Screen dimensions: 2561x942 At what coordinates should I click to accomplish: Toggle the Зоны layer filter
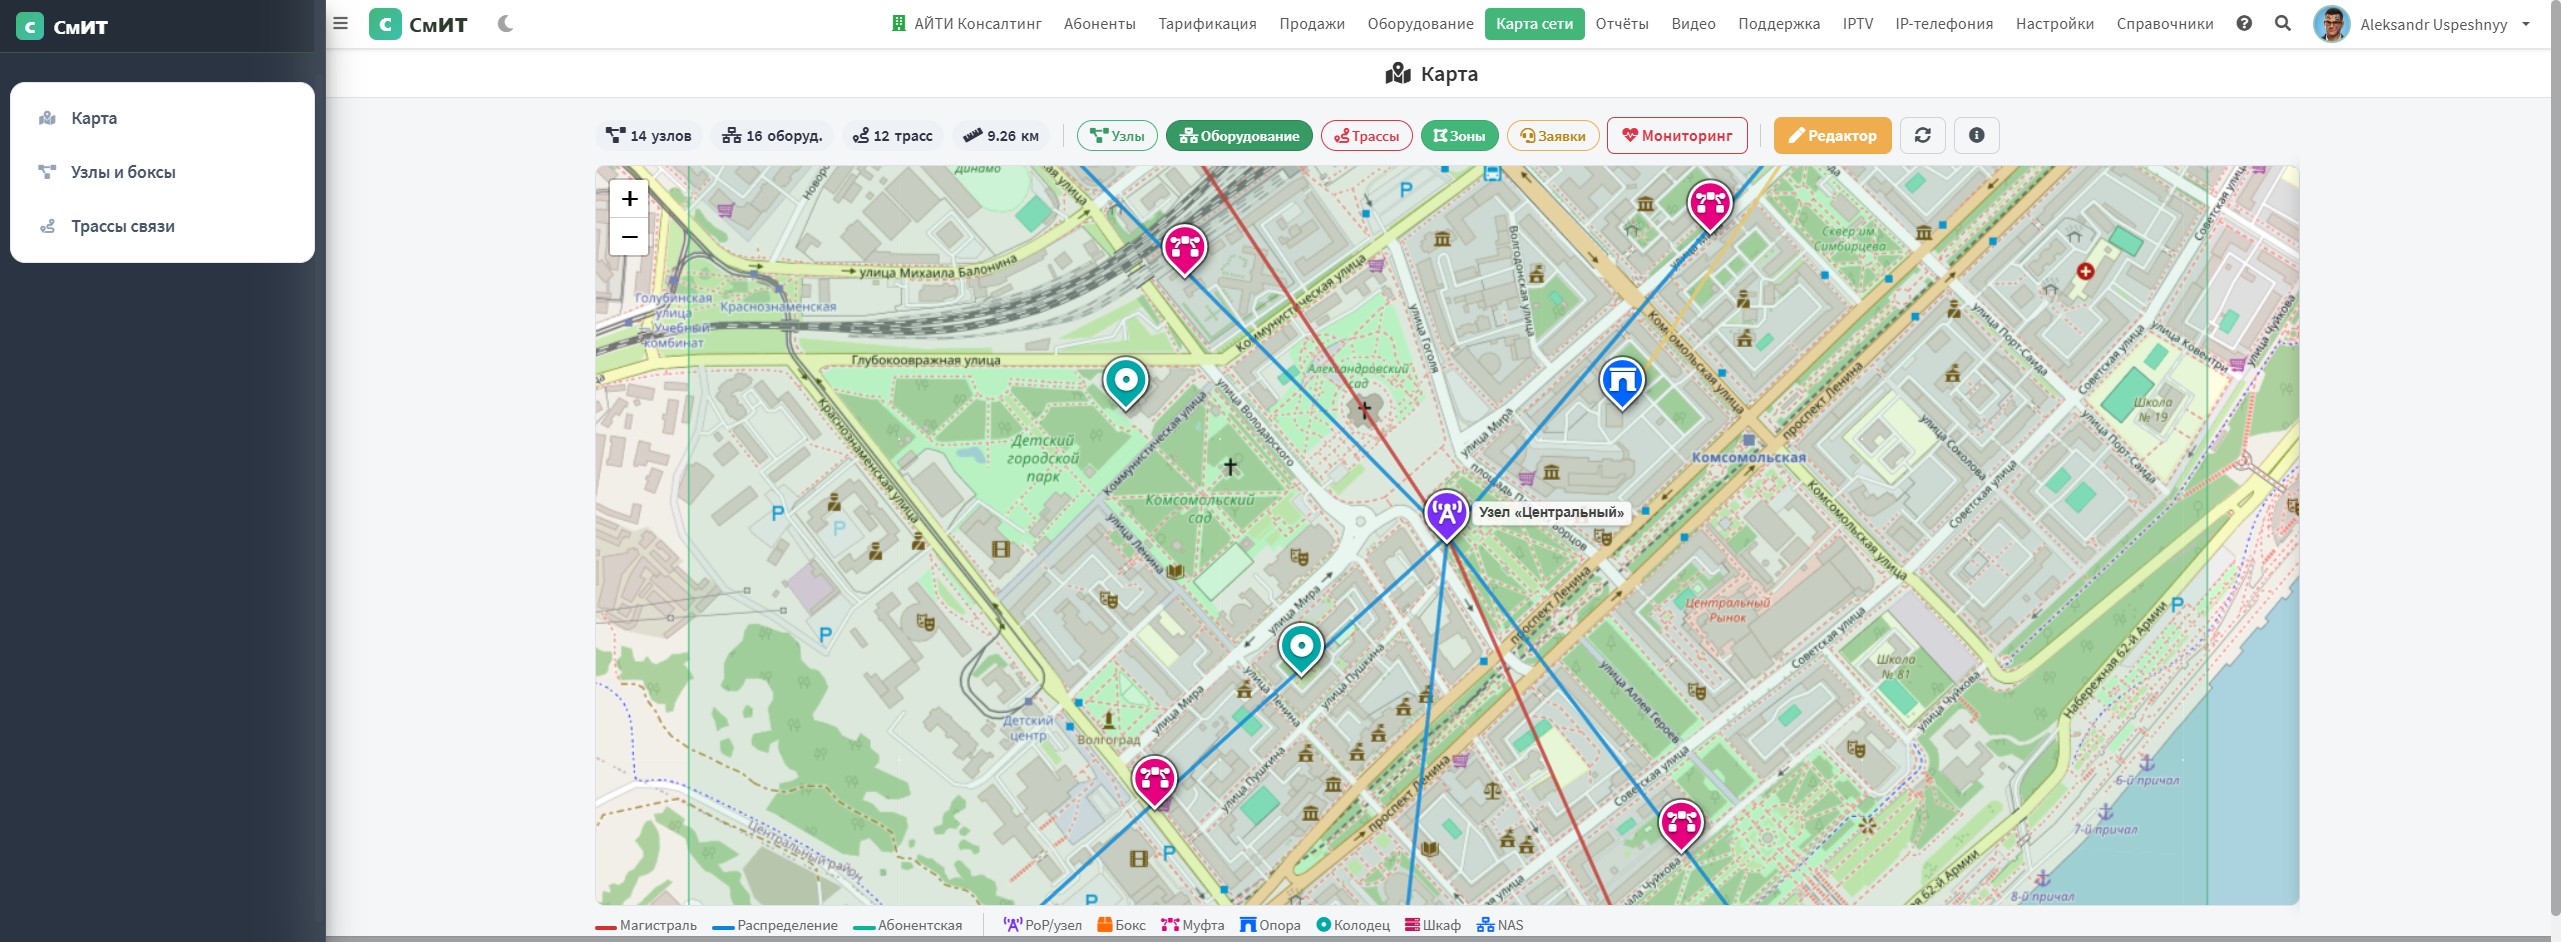tap(1459, 136)
